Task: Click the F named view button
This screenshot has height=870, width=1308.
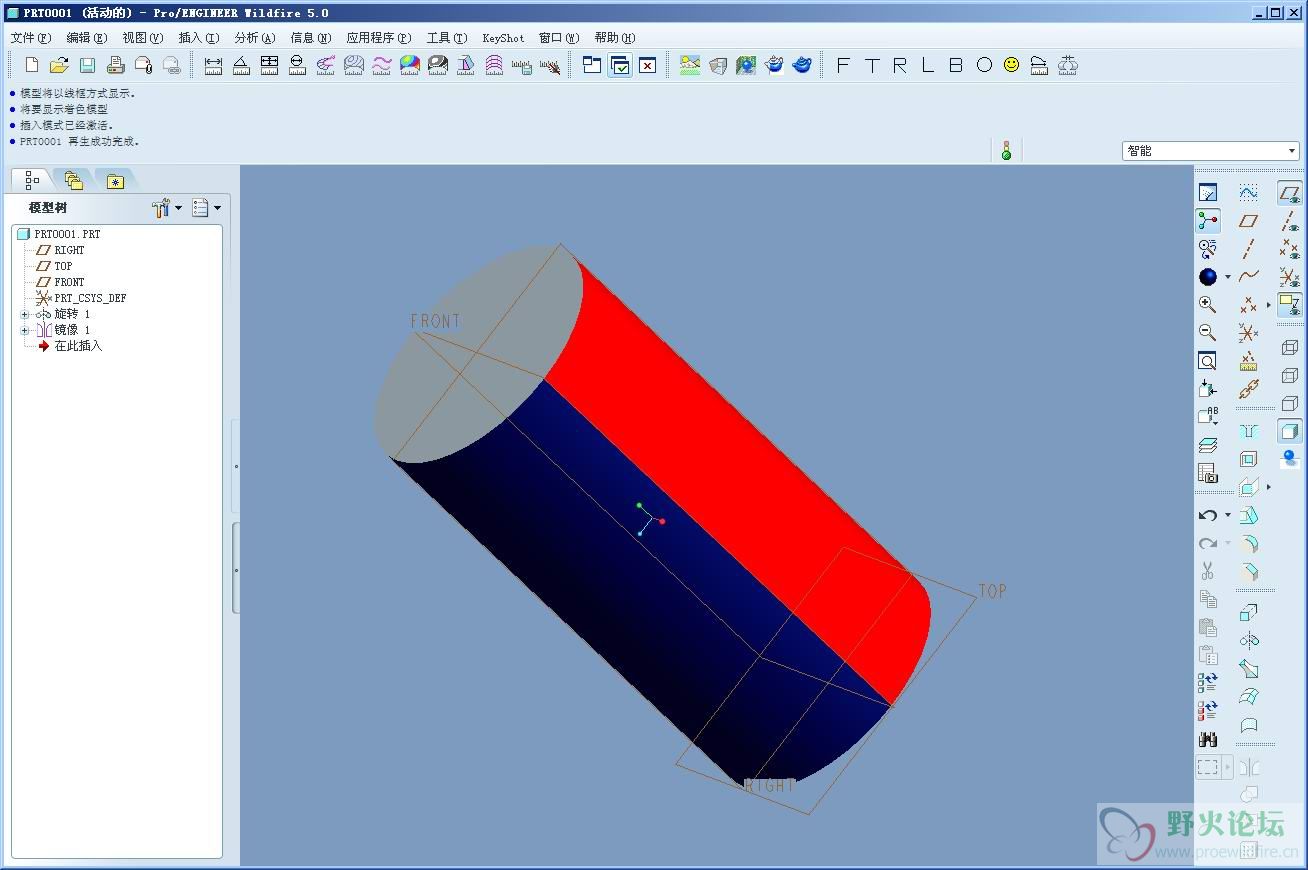Action: [843, 65]
